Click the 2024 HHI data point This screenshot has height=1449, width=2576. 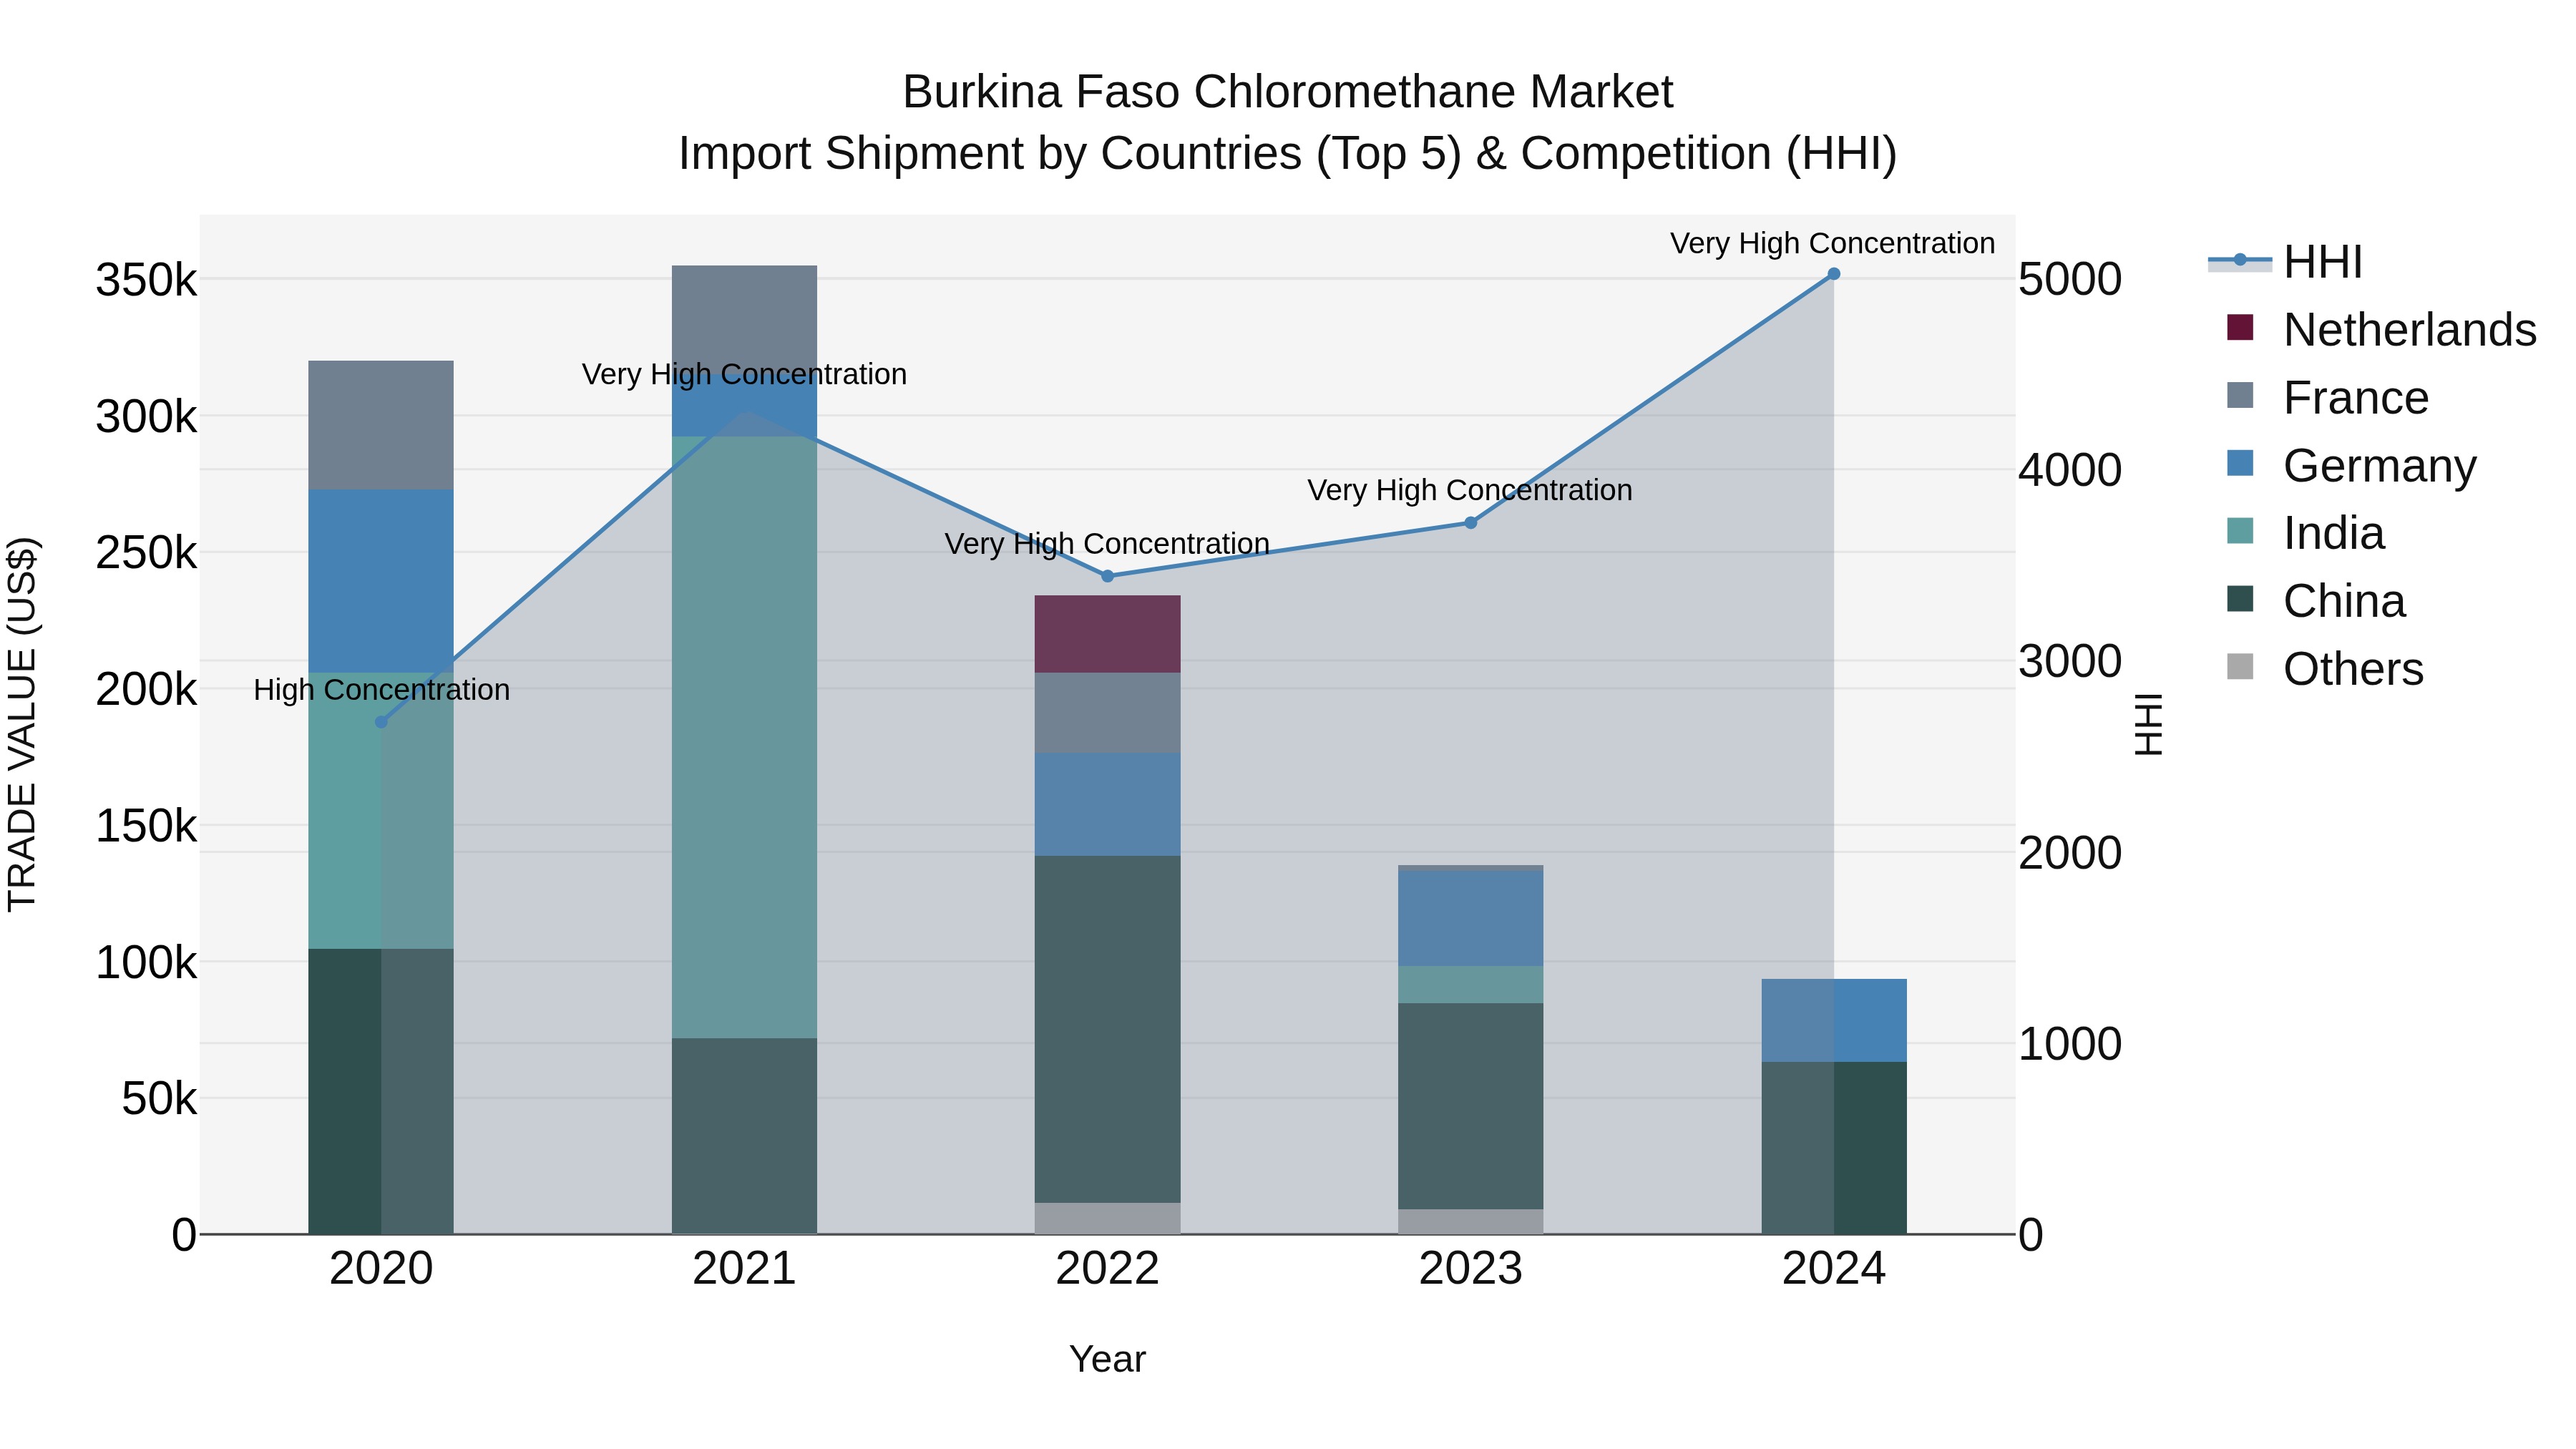(x=1834, y=274)
